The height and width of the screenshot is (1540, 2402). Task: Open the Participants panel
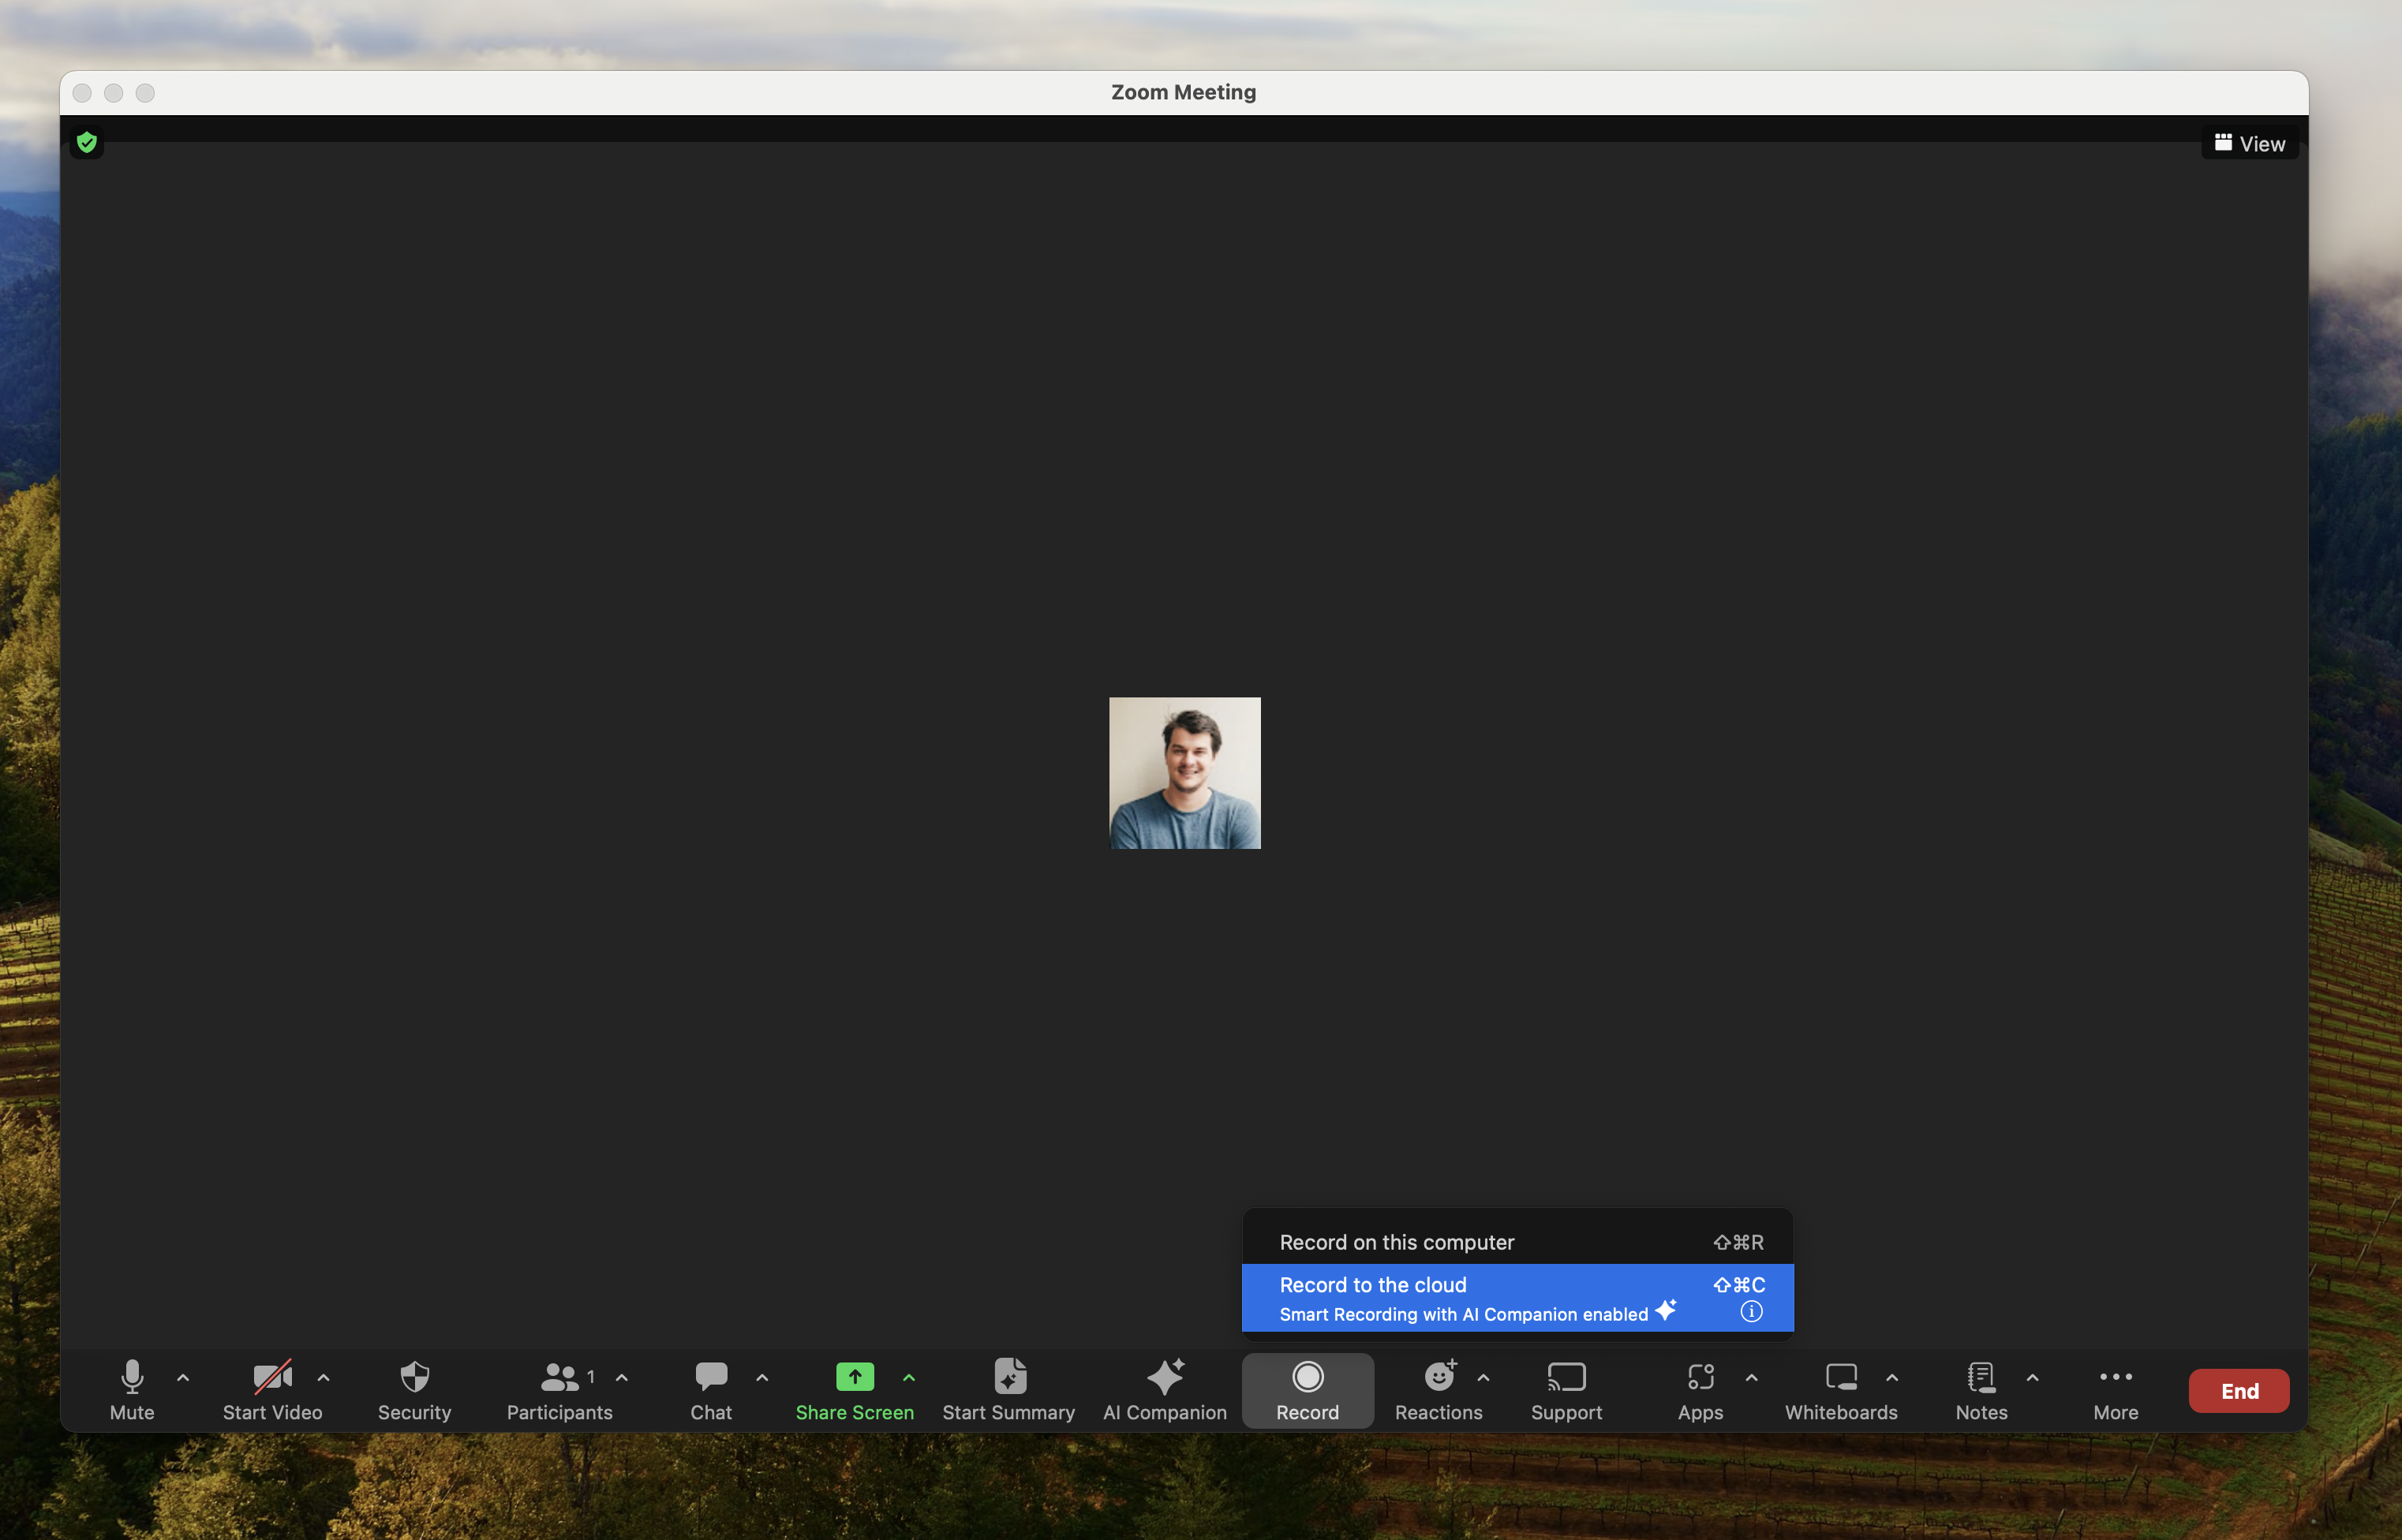559,1390
